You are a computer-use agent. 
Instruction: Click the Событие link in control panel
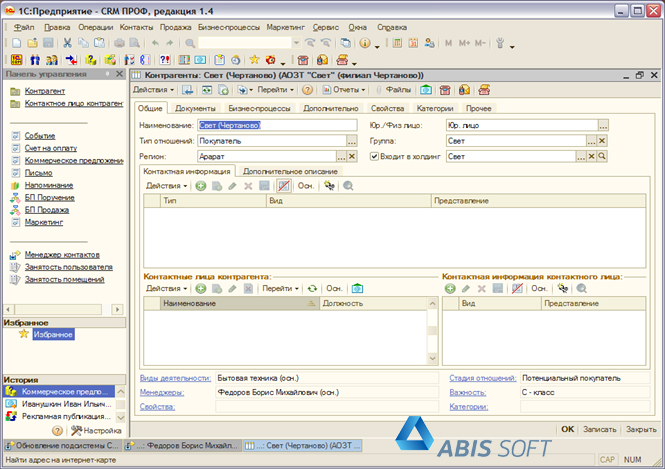click(39, 136)
